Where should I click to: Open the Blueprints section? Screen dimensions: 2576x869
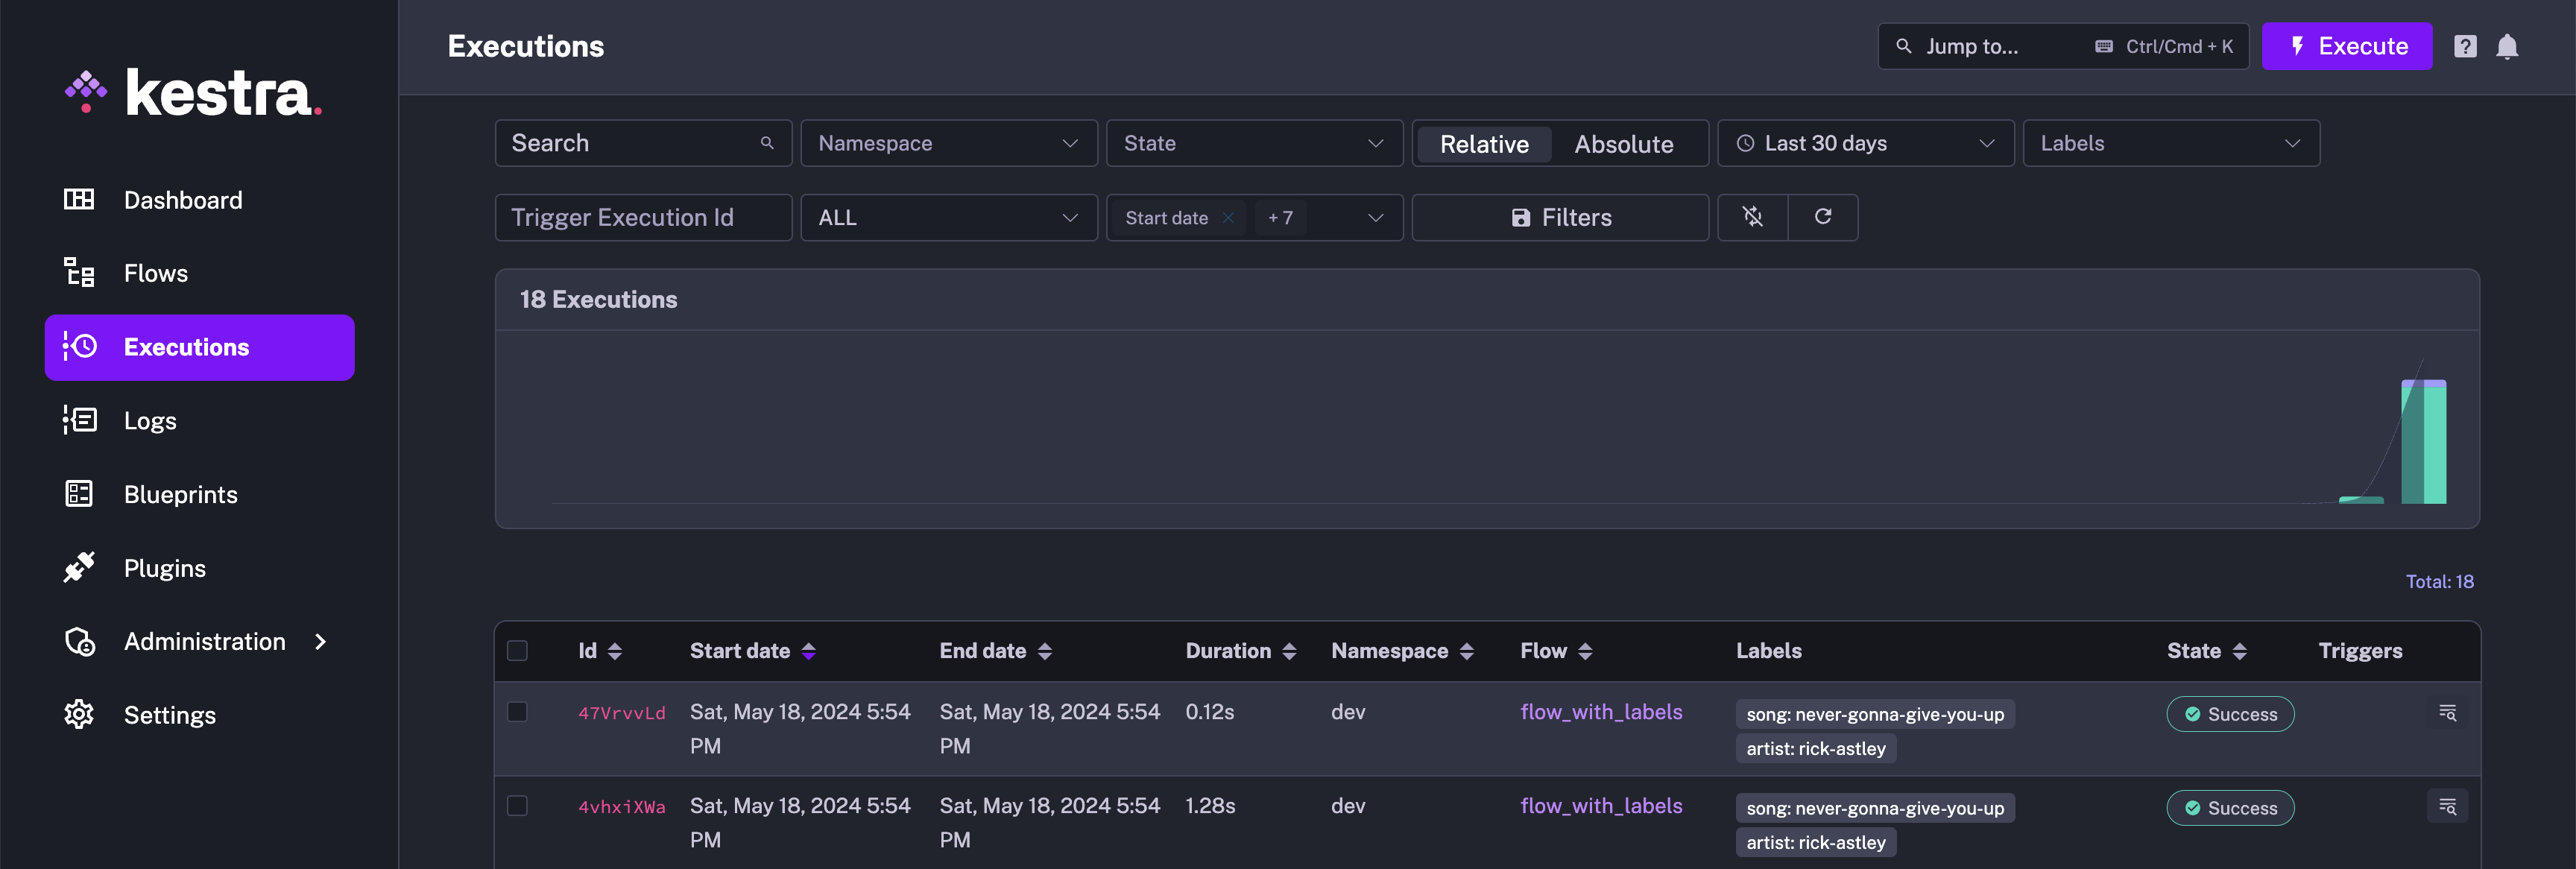pyautogui.click(x=180, y=493)
